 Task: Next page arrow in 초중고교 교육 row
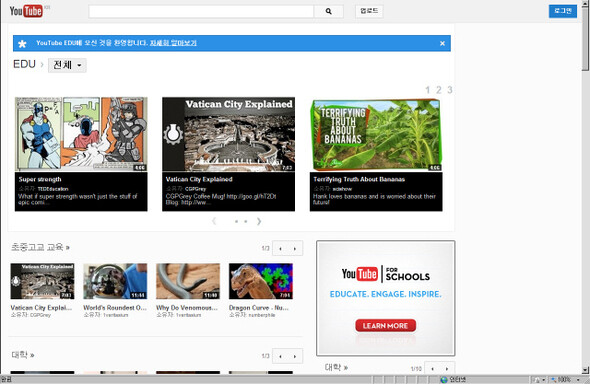pyautogui.click(x=295, y=248)
